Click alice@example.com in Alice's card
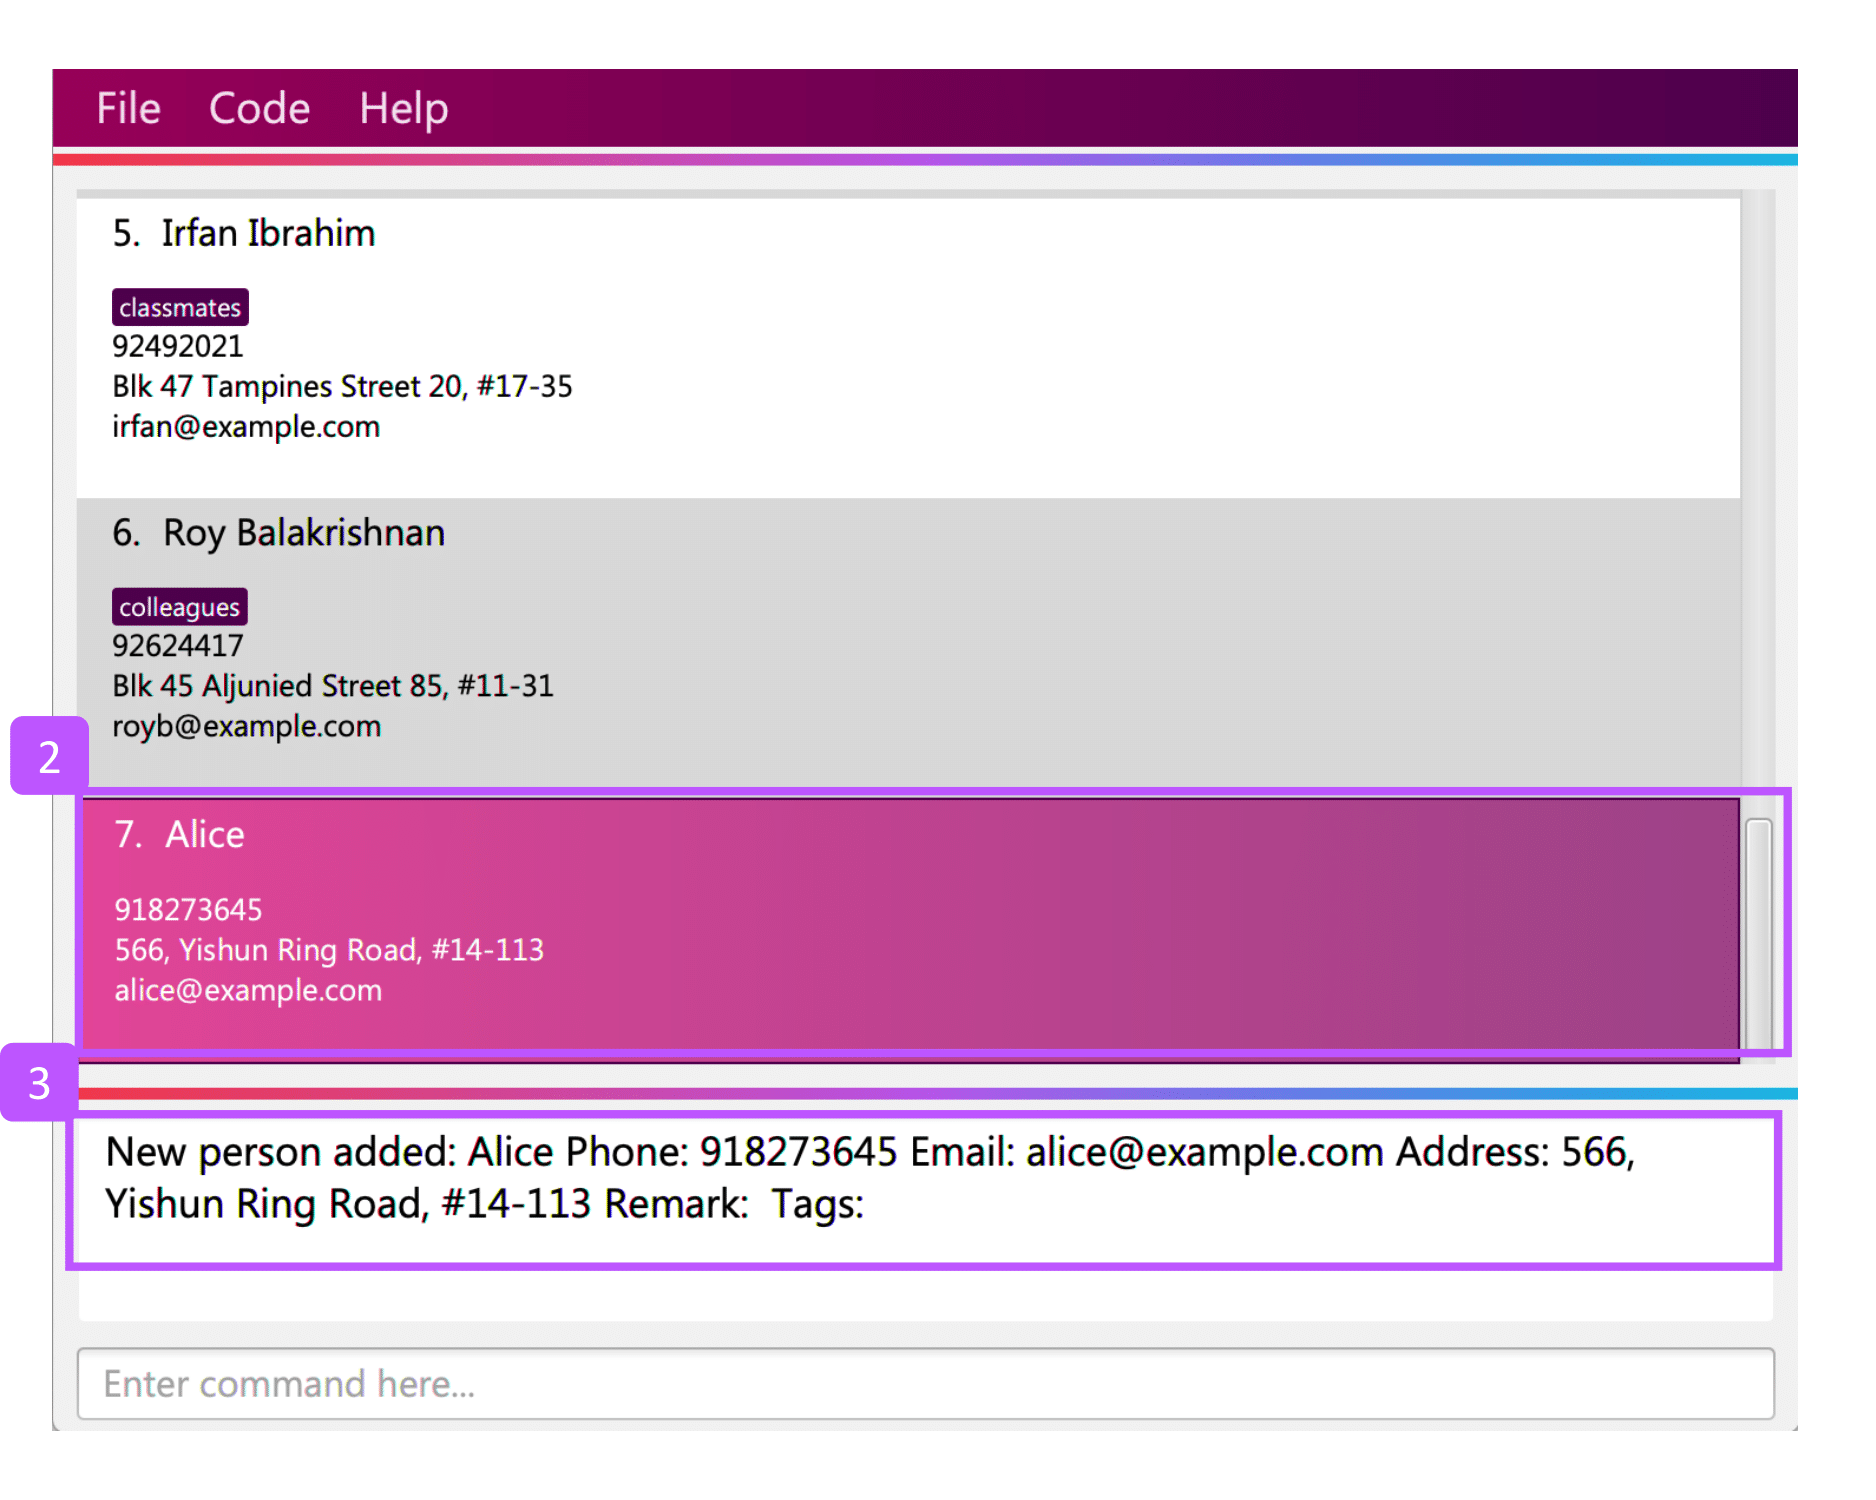 click(248, 991)
